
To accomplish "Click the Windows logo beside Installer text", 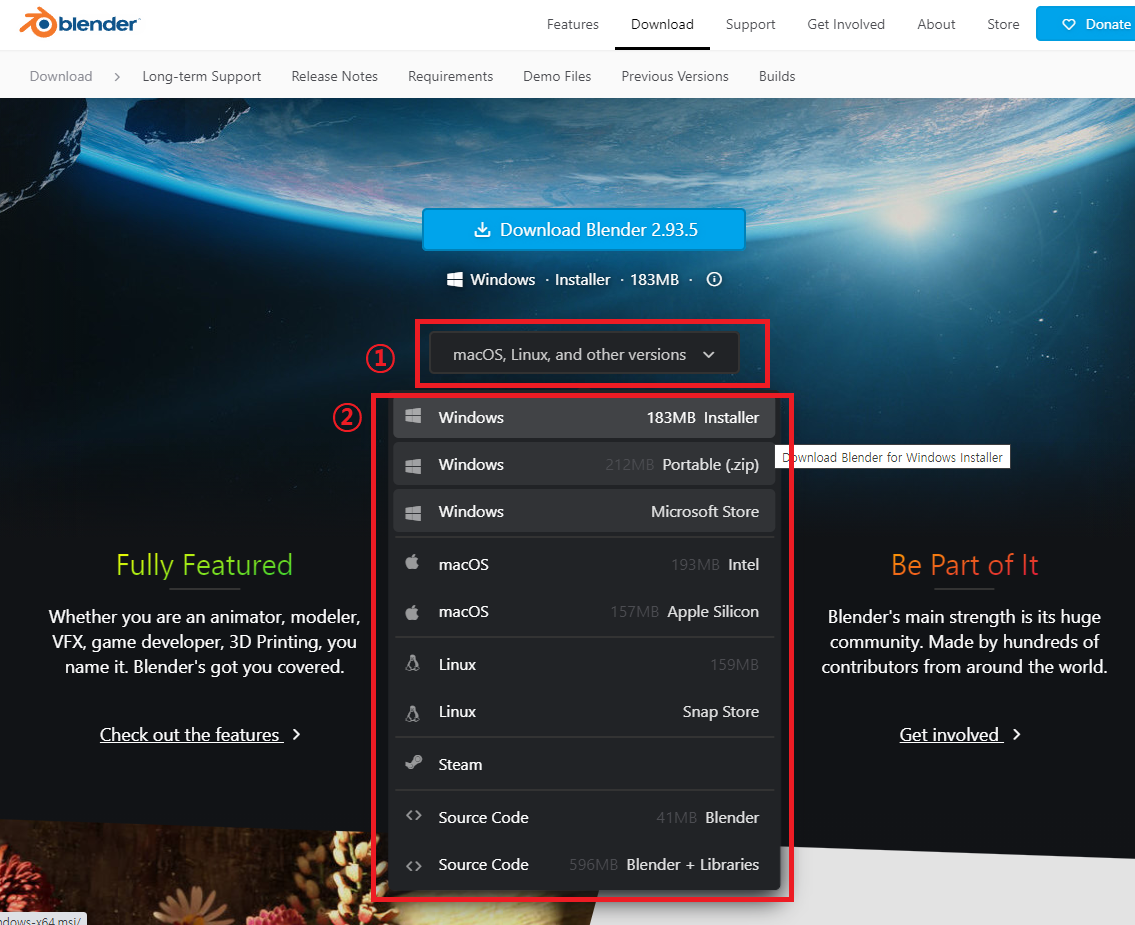I will (455, 279).
